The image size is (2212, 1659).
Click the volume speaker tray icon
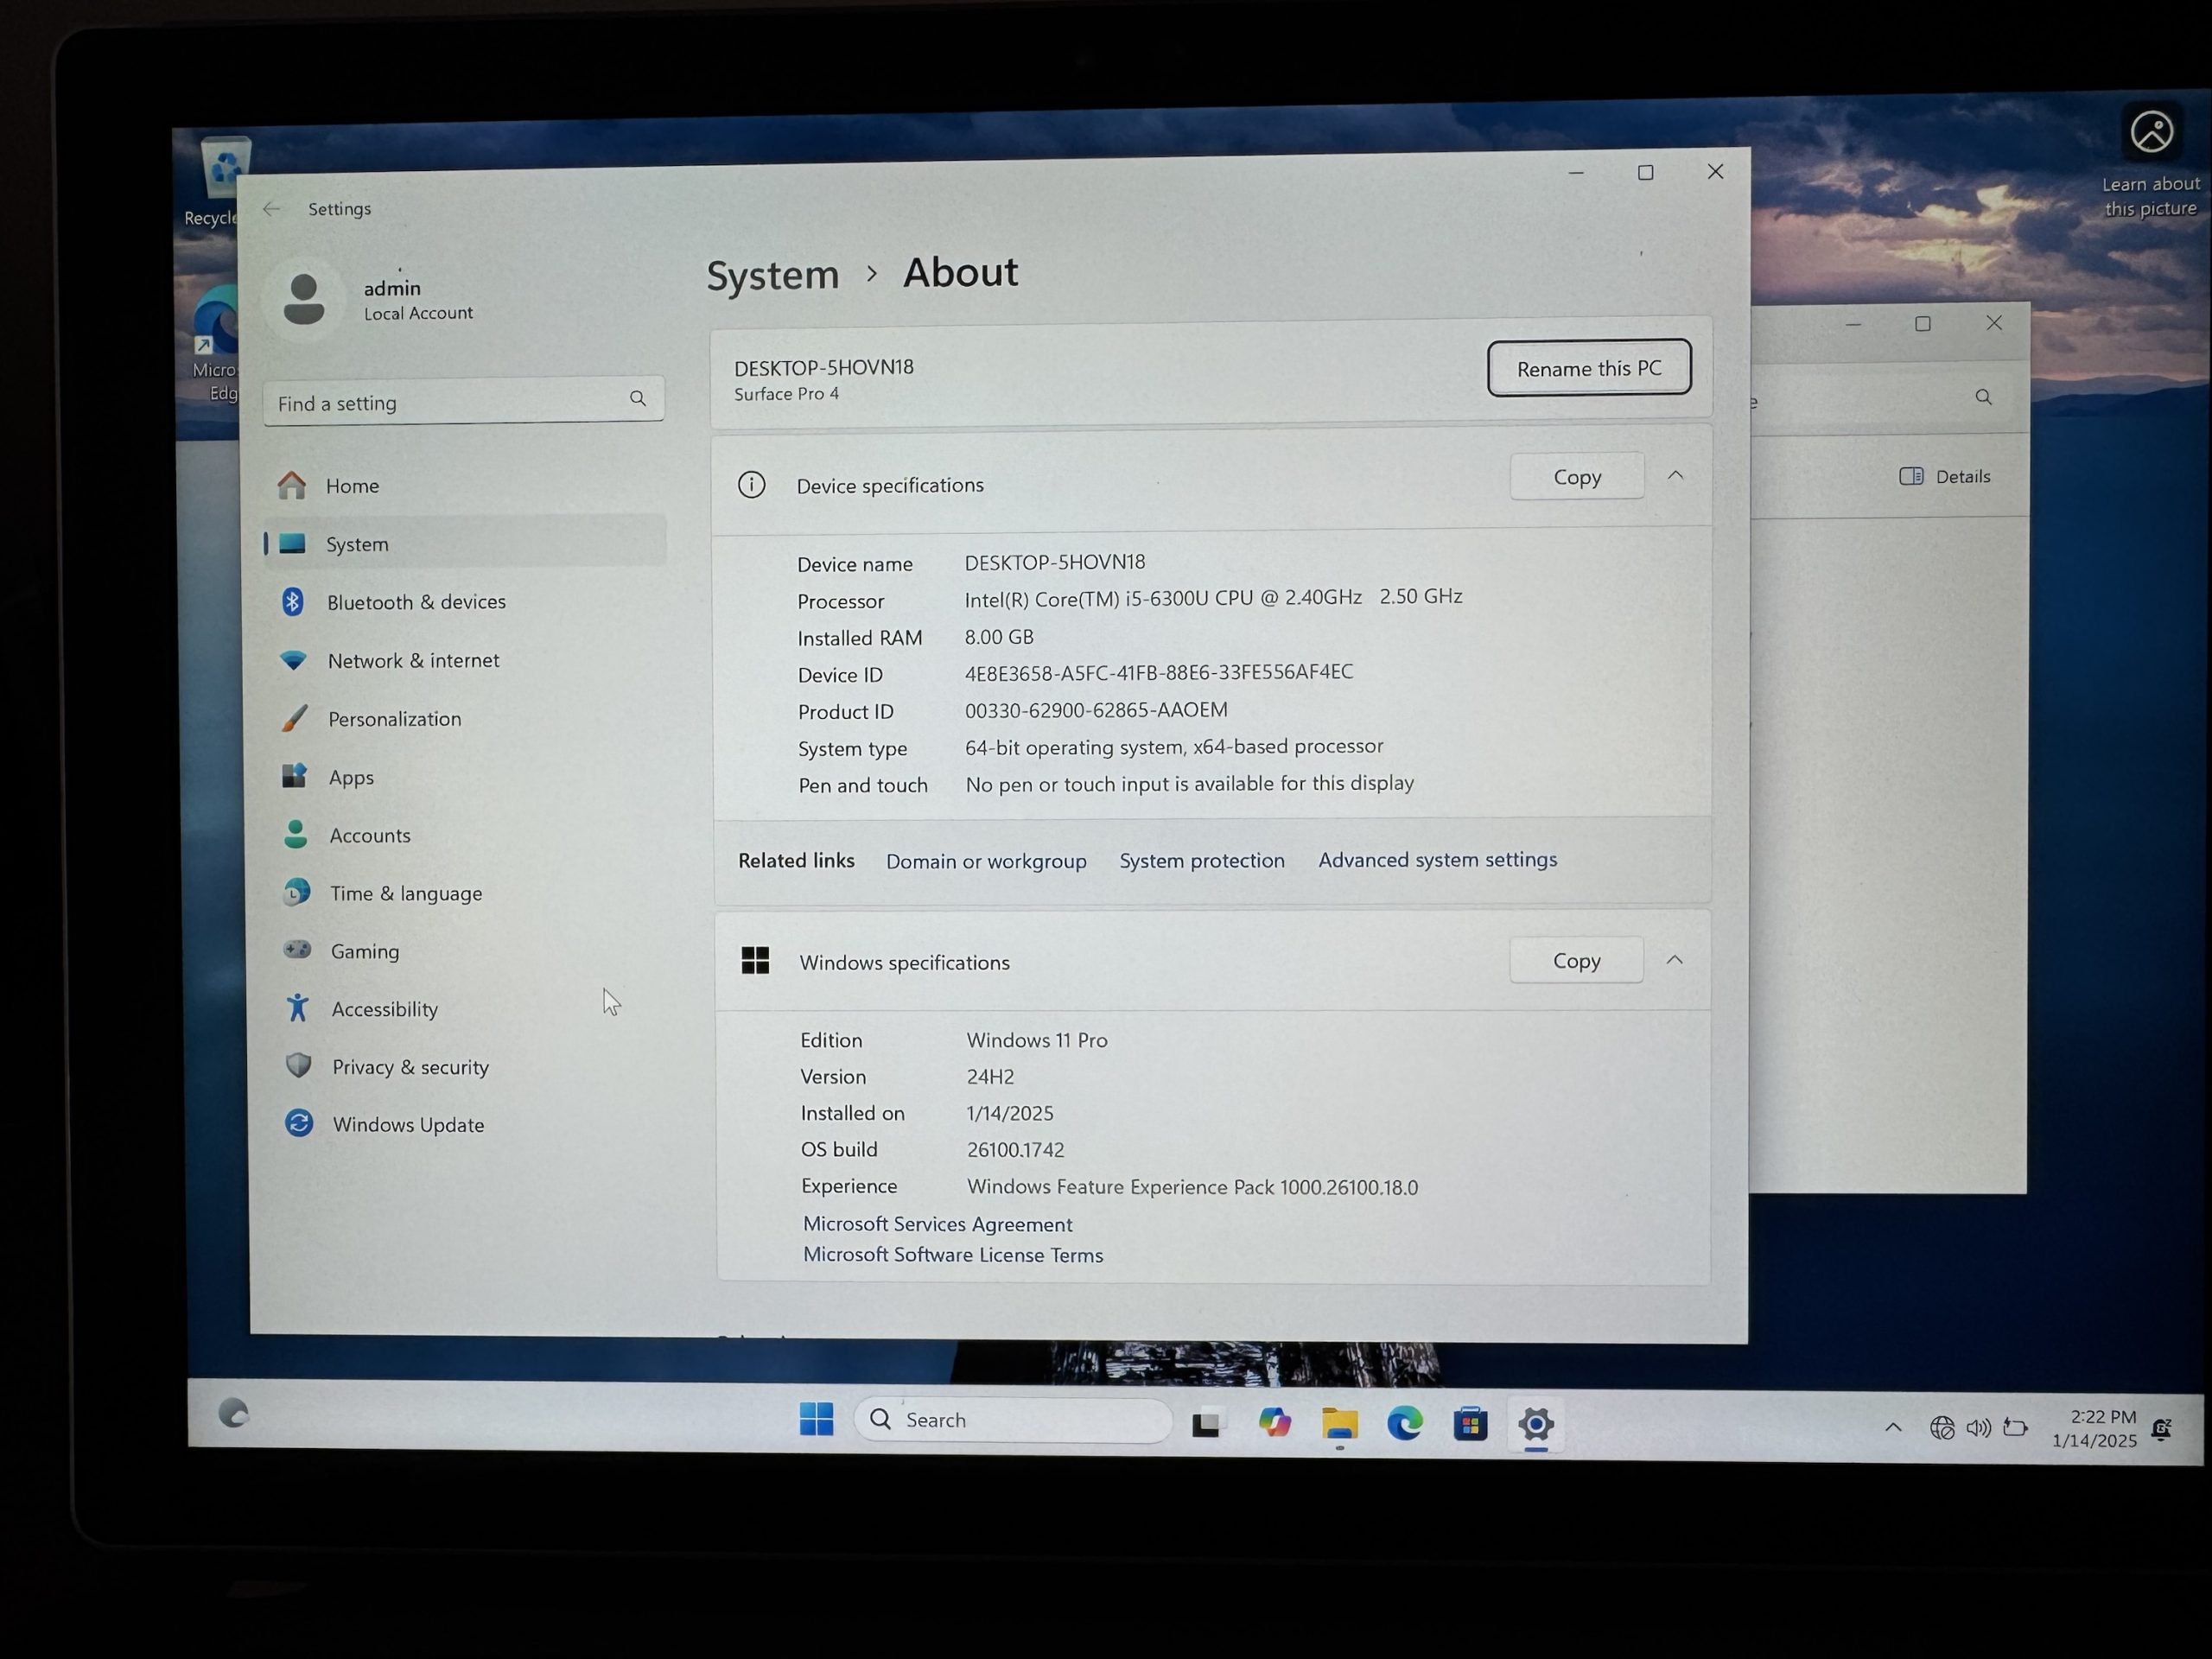coord(1978,1428)
